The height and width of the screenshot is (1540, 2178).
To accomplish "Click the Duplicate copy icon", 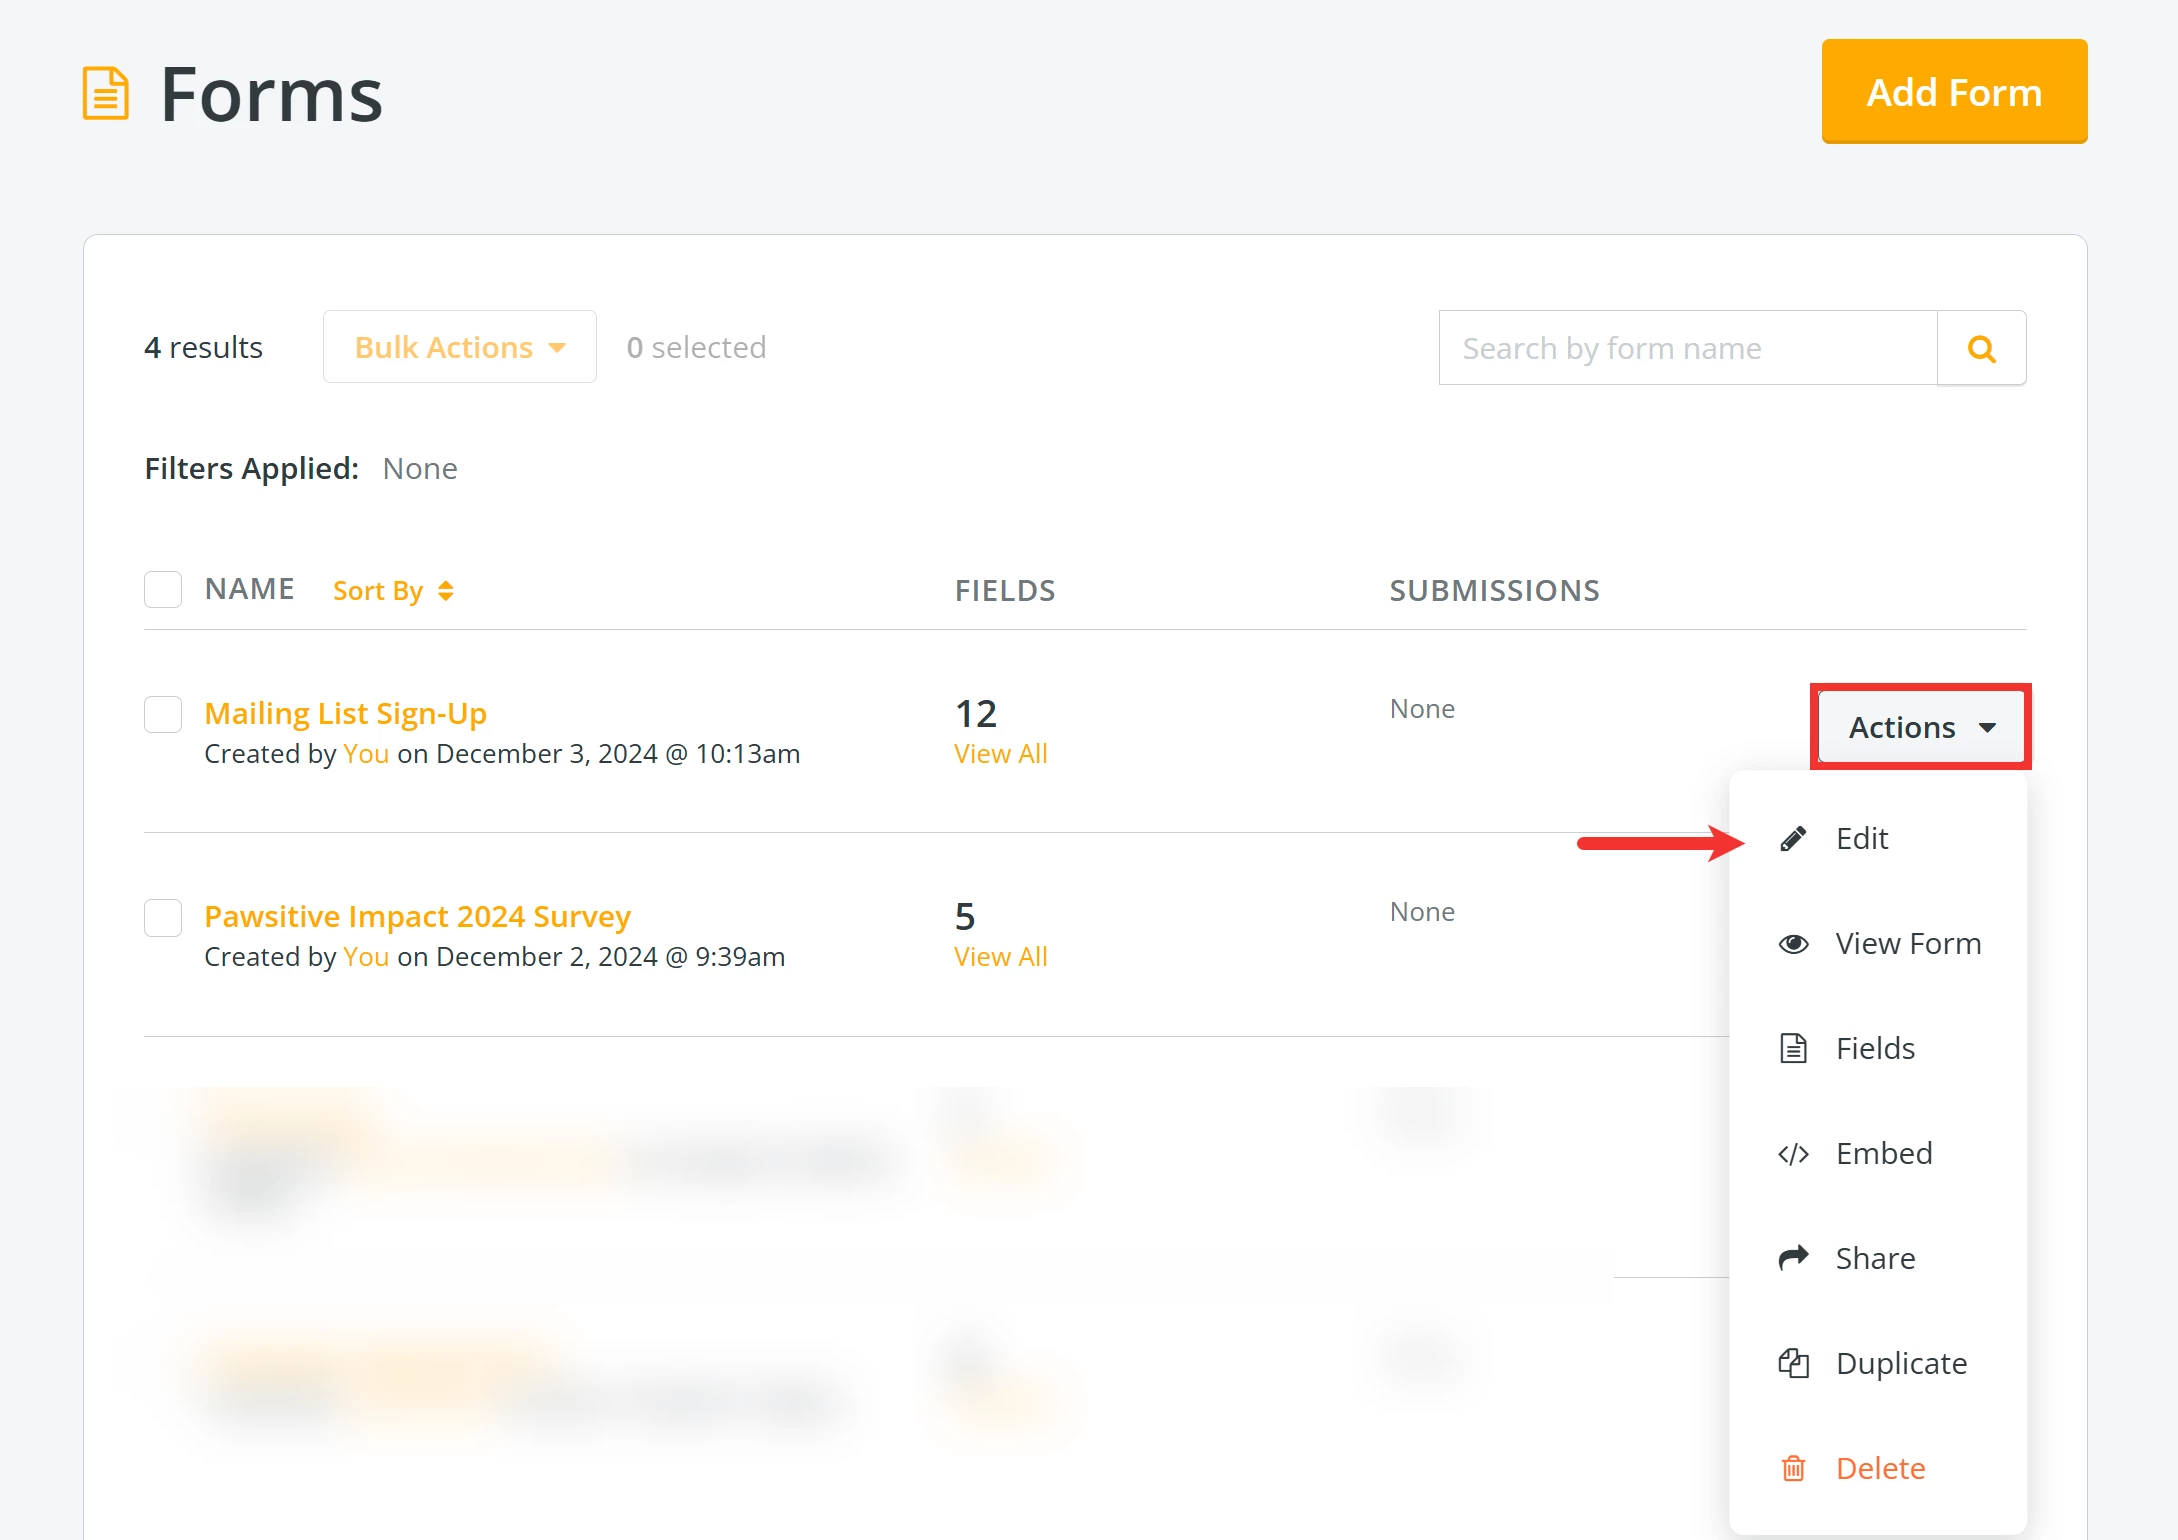I will 1793,1363.
